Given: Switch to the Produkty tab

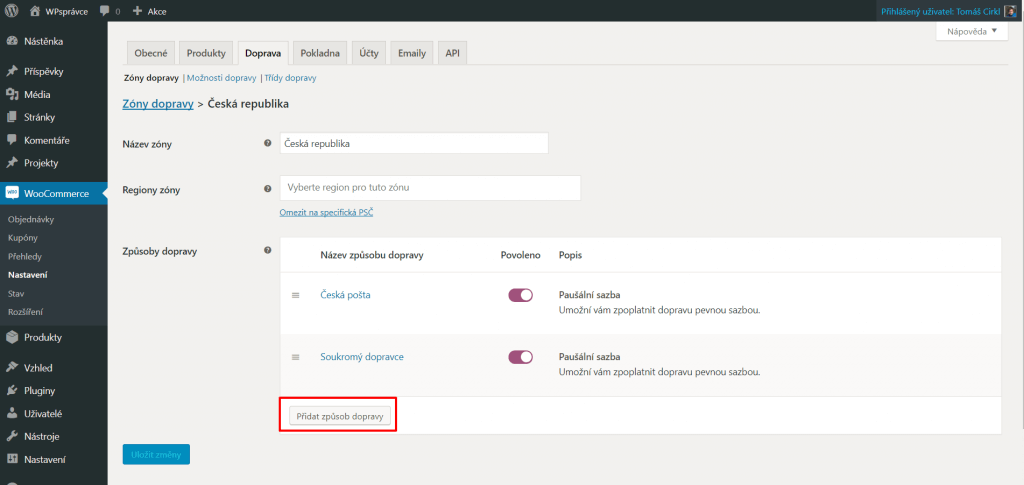Looking at the screenshot, I should [x=206, y=54].
